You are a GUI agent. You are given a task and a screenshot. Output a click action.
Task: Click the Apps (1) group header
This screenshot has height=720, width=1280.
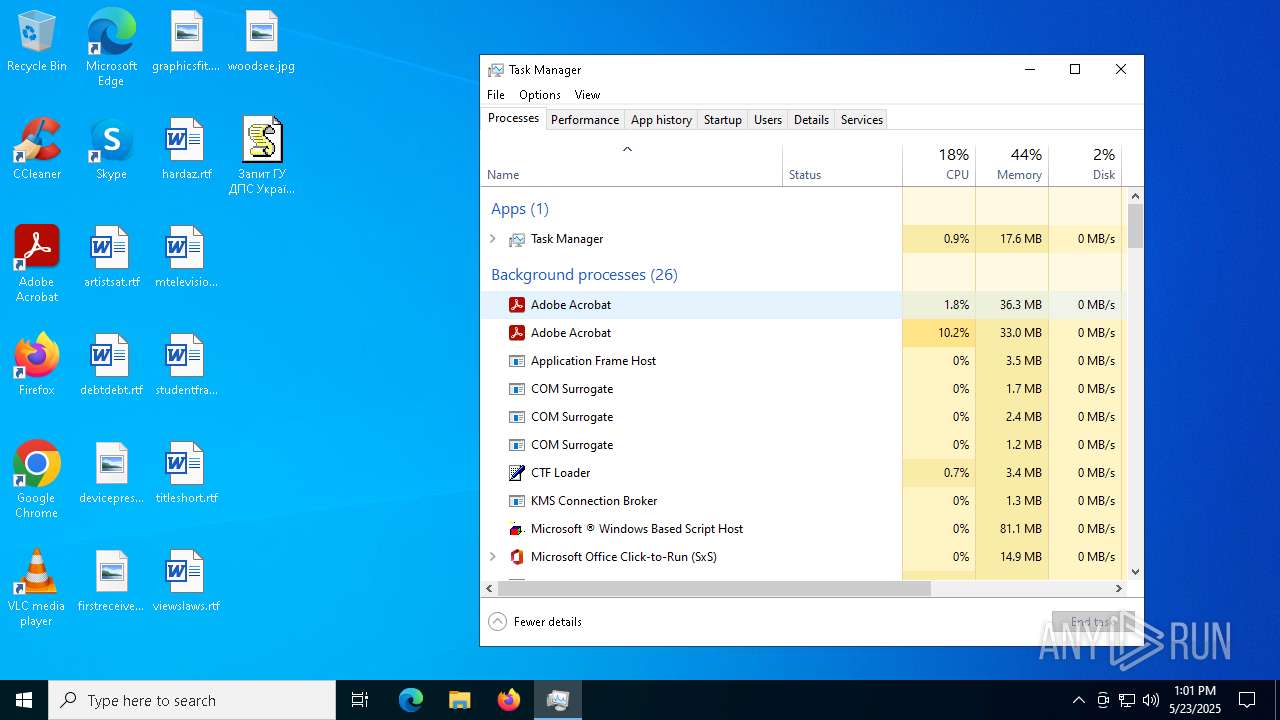point(520,209)
